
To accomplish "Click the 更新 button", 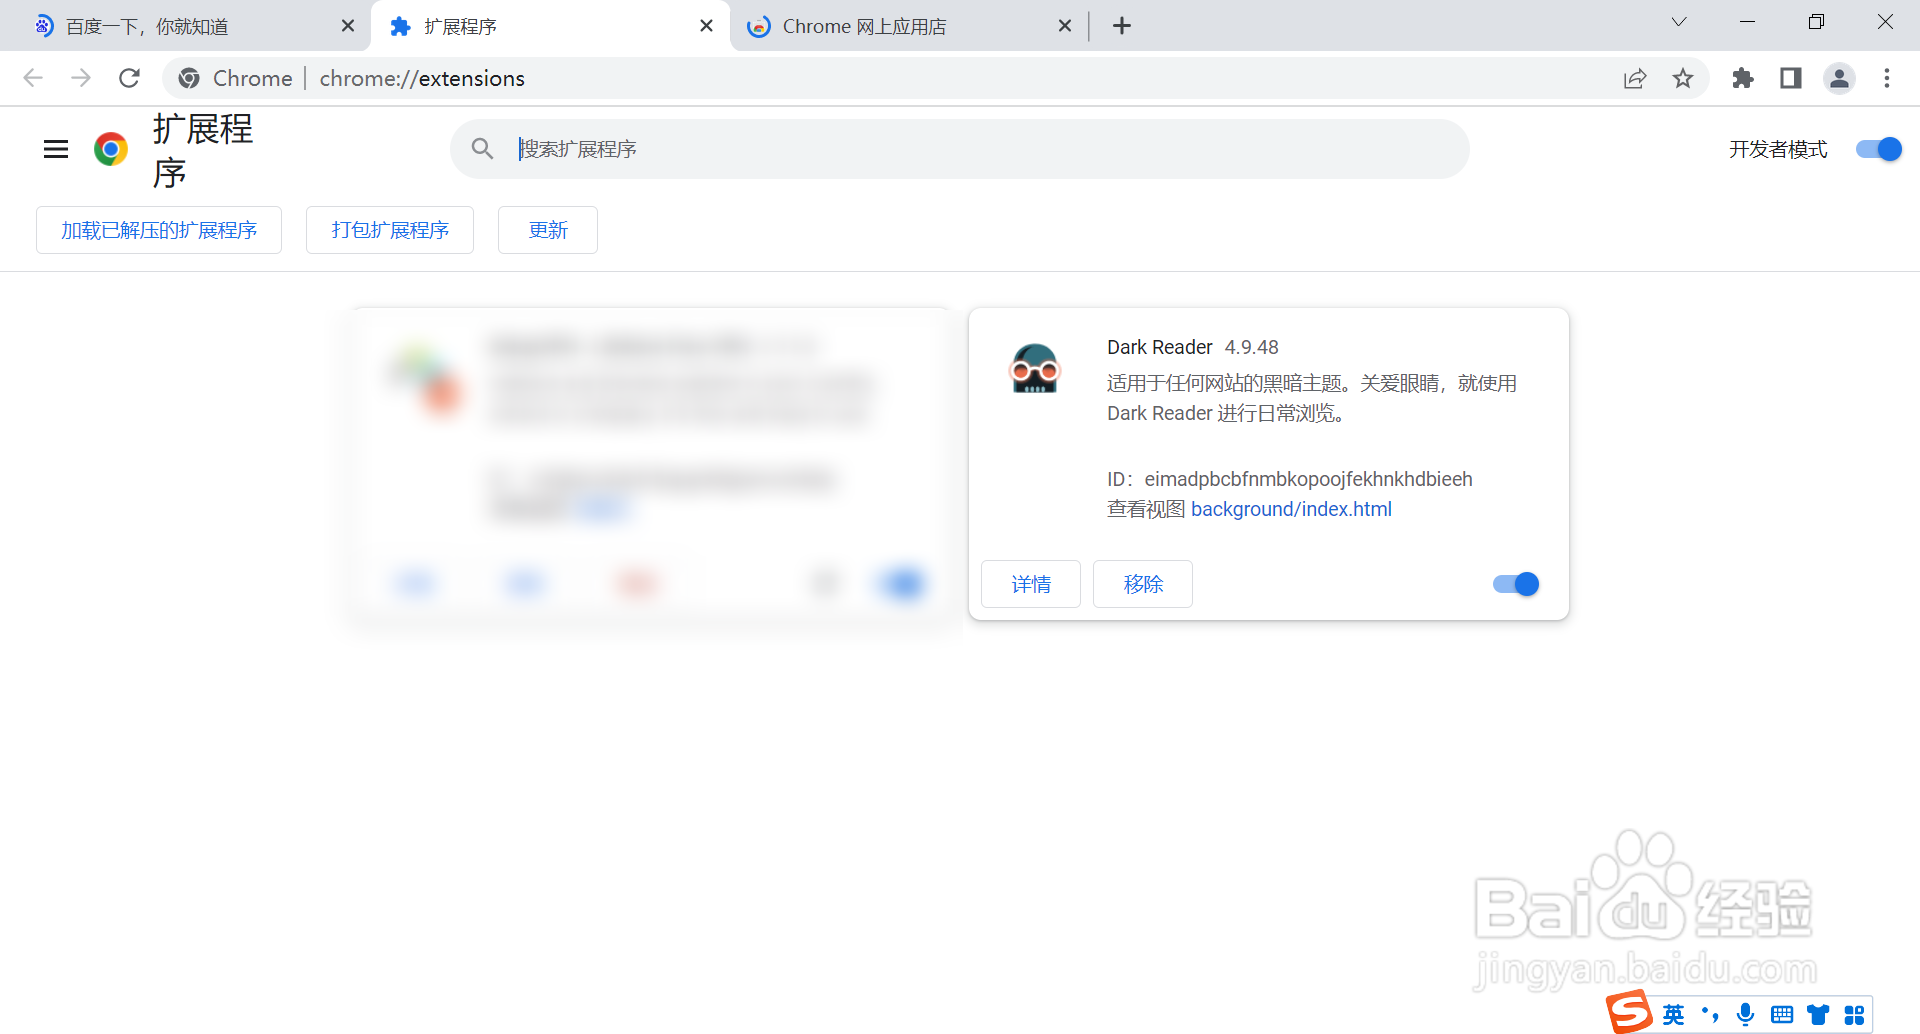I will (x=548, y=230).
